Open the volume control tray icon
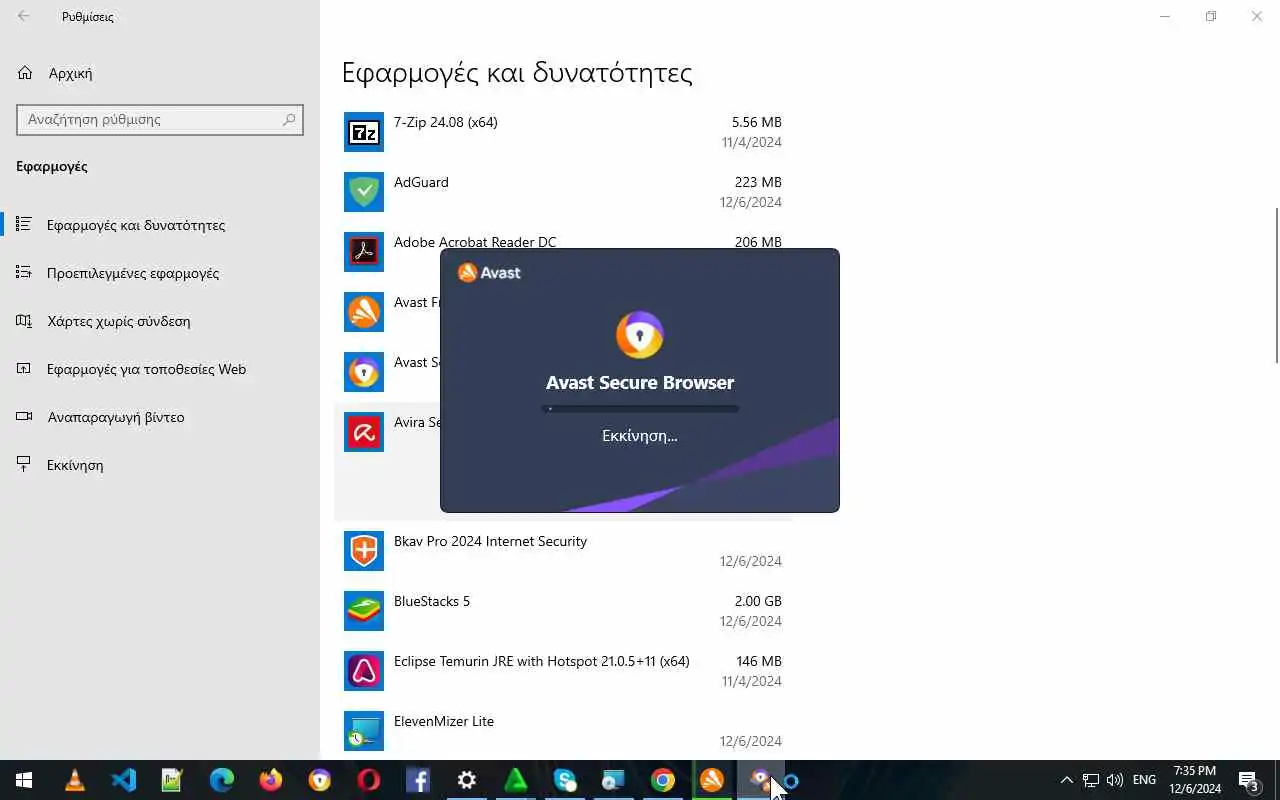Viewport: 1280px width, 800px height. pos(1115,780)
